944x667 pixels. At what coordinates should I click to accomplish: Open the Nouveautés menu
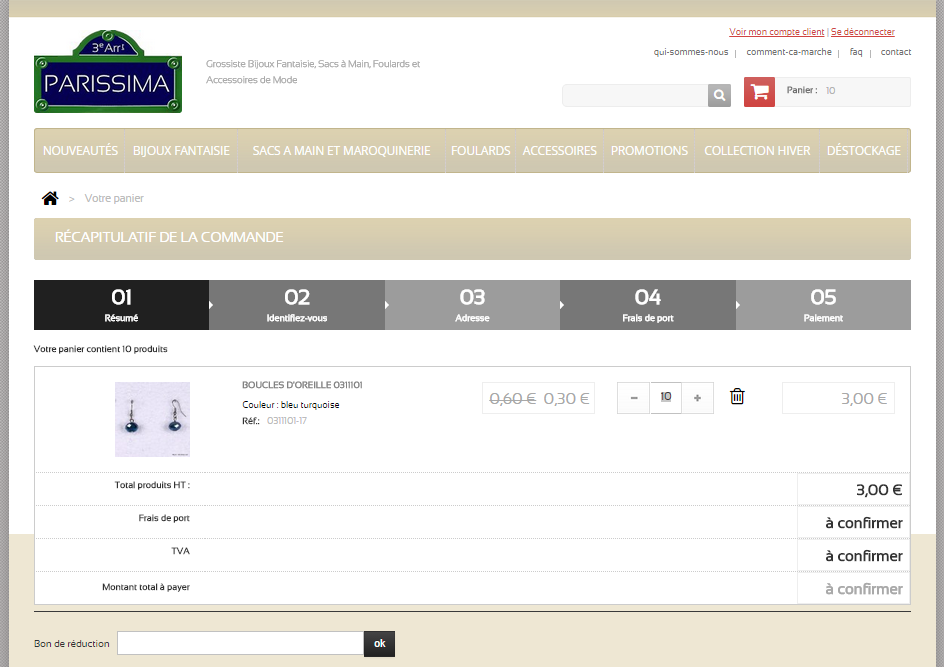point(80,151)
